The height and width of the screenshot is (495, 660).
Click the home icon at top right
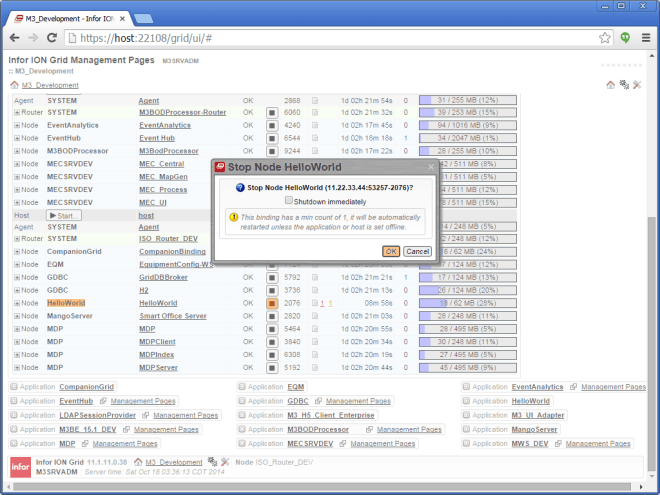pyautogui.click(x=611, y=85)
